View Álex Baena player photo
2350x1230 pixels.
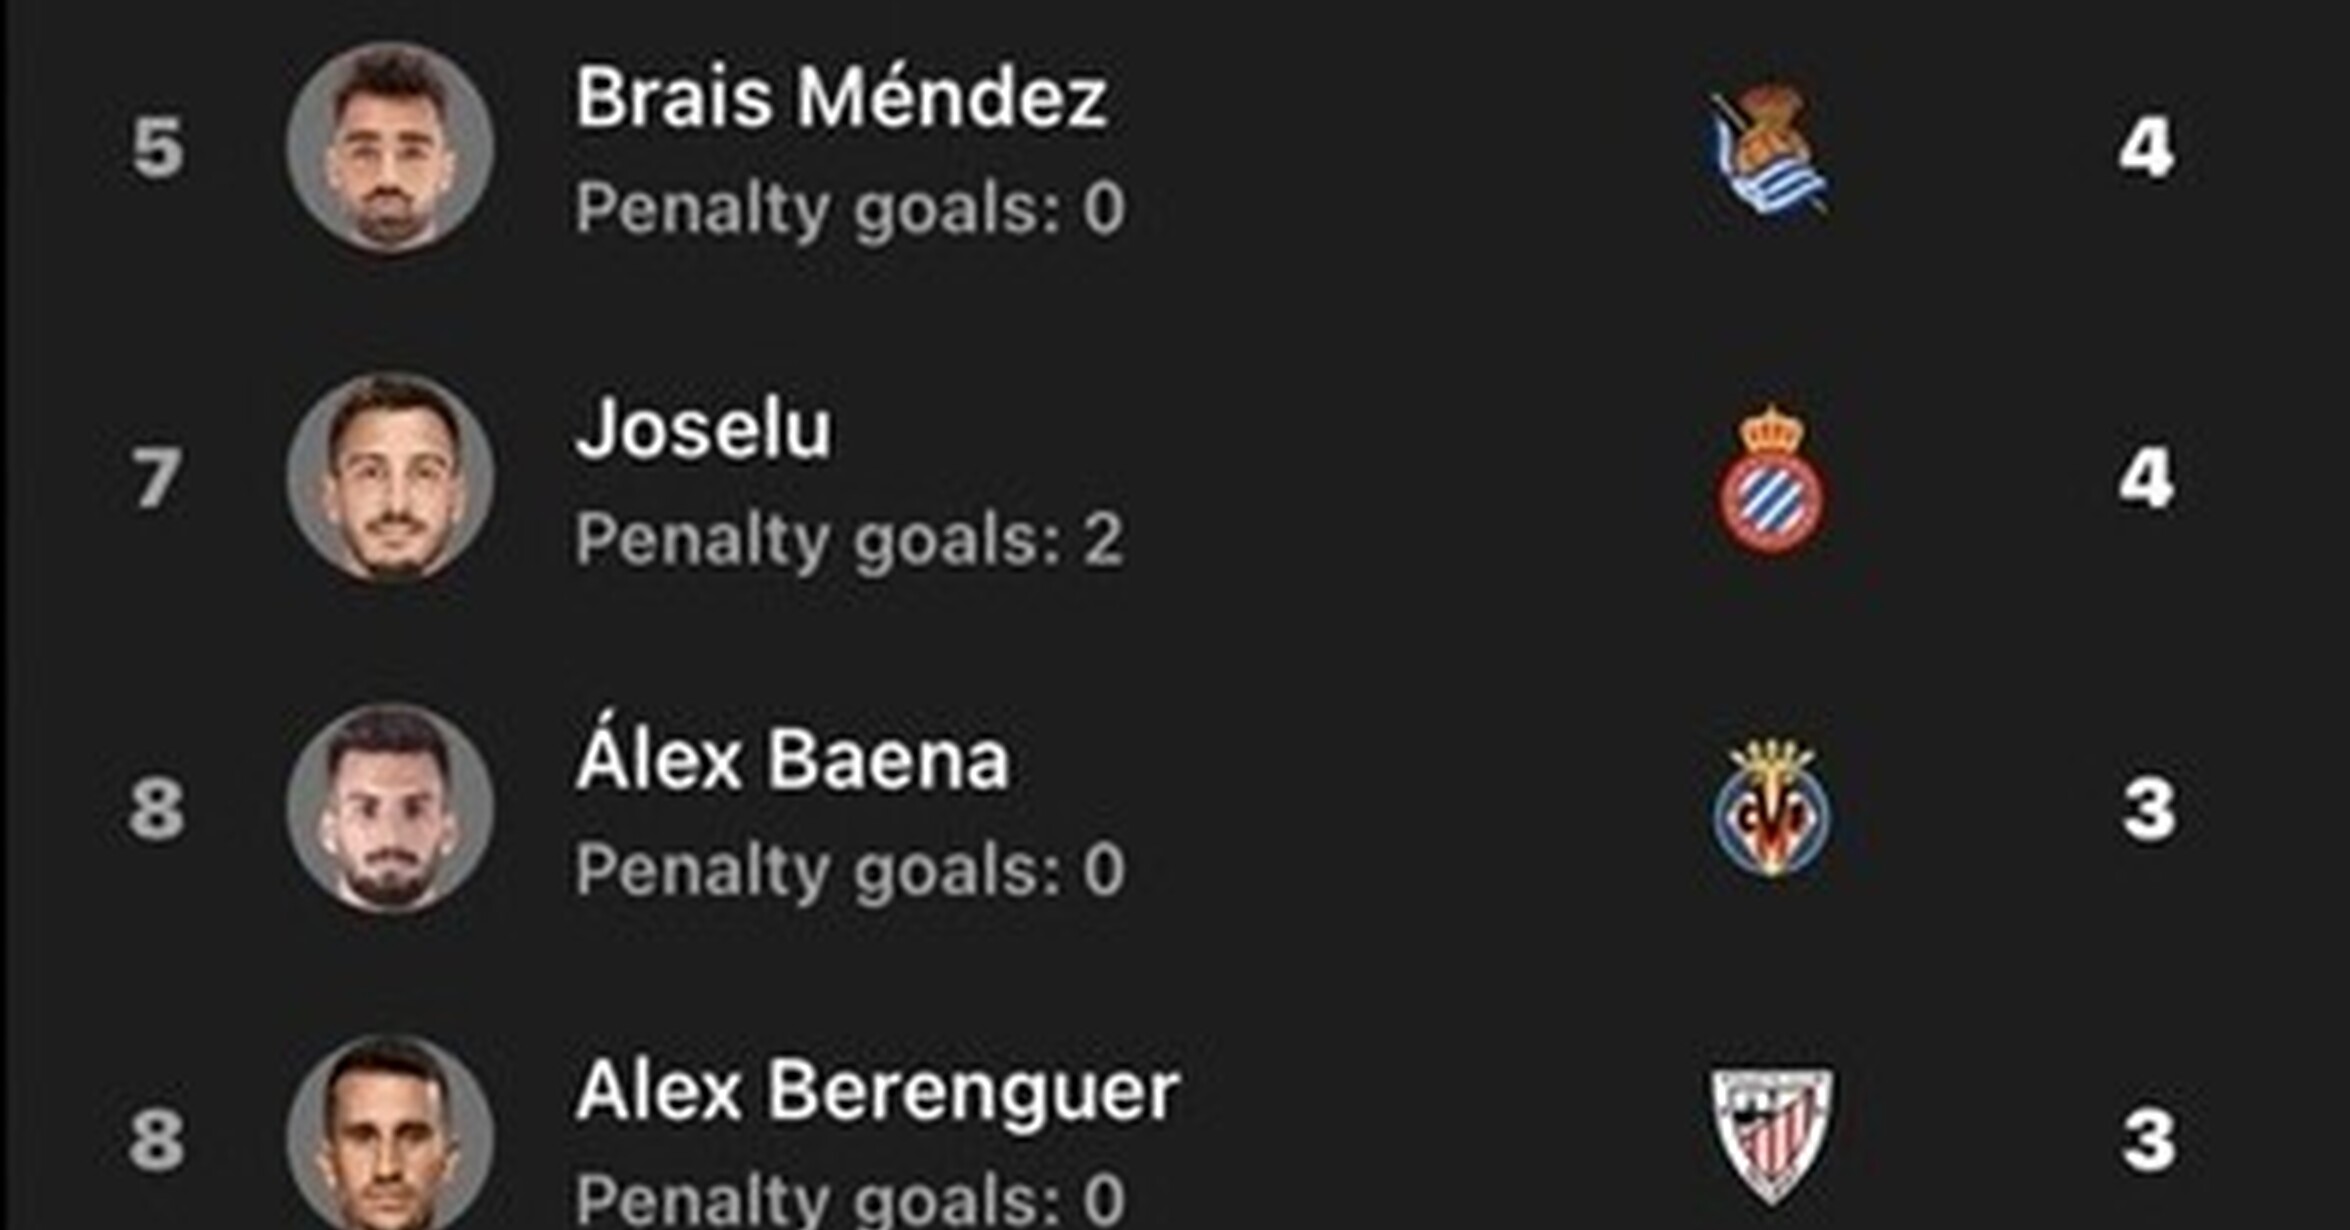click(x=389, y=809)
